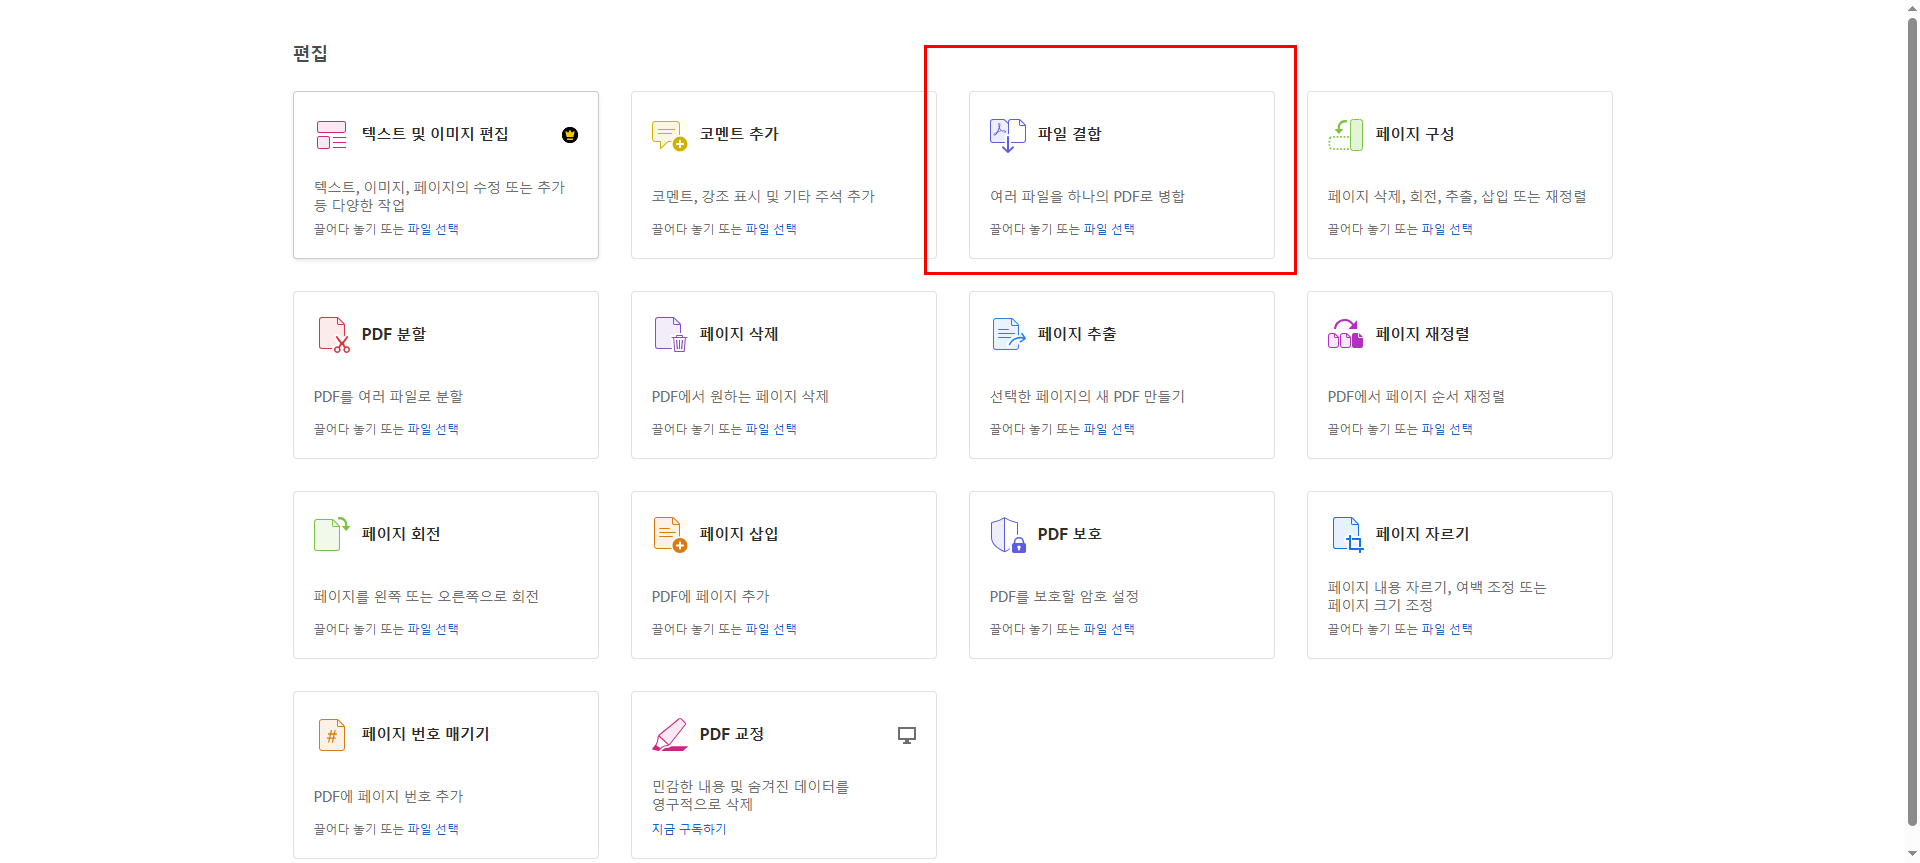Click 파일 선택 link in 파일 결합 card
Screen dimensions: 1920x863
(1109, 229)
